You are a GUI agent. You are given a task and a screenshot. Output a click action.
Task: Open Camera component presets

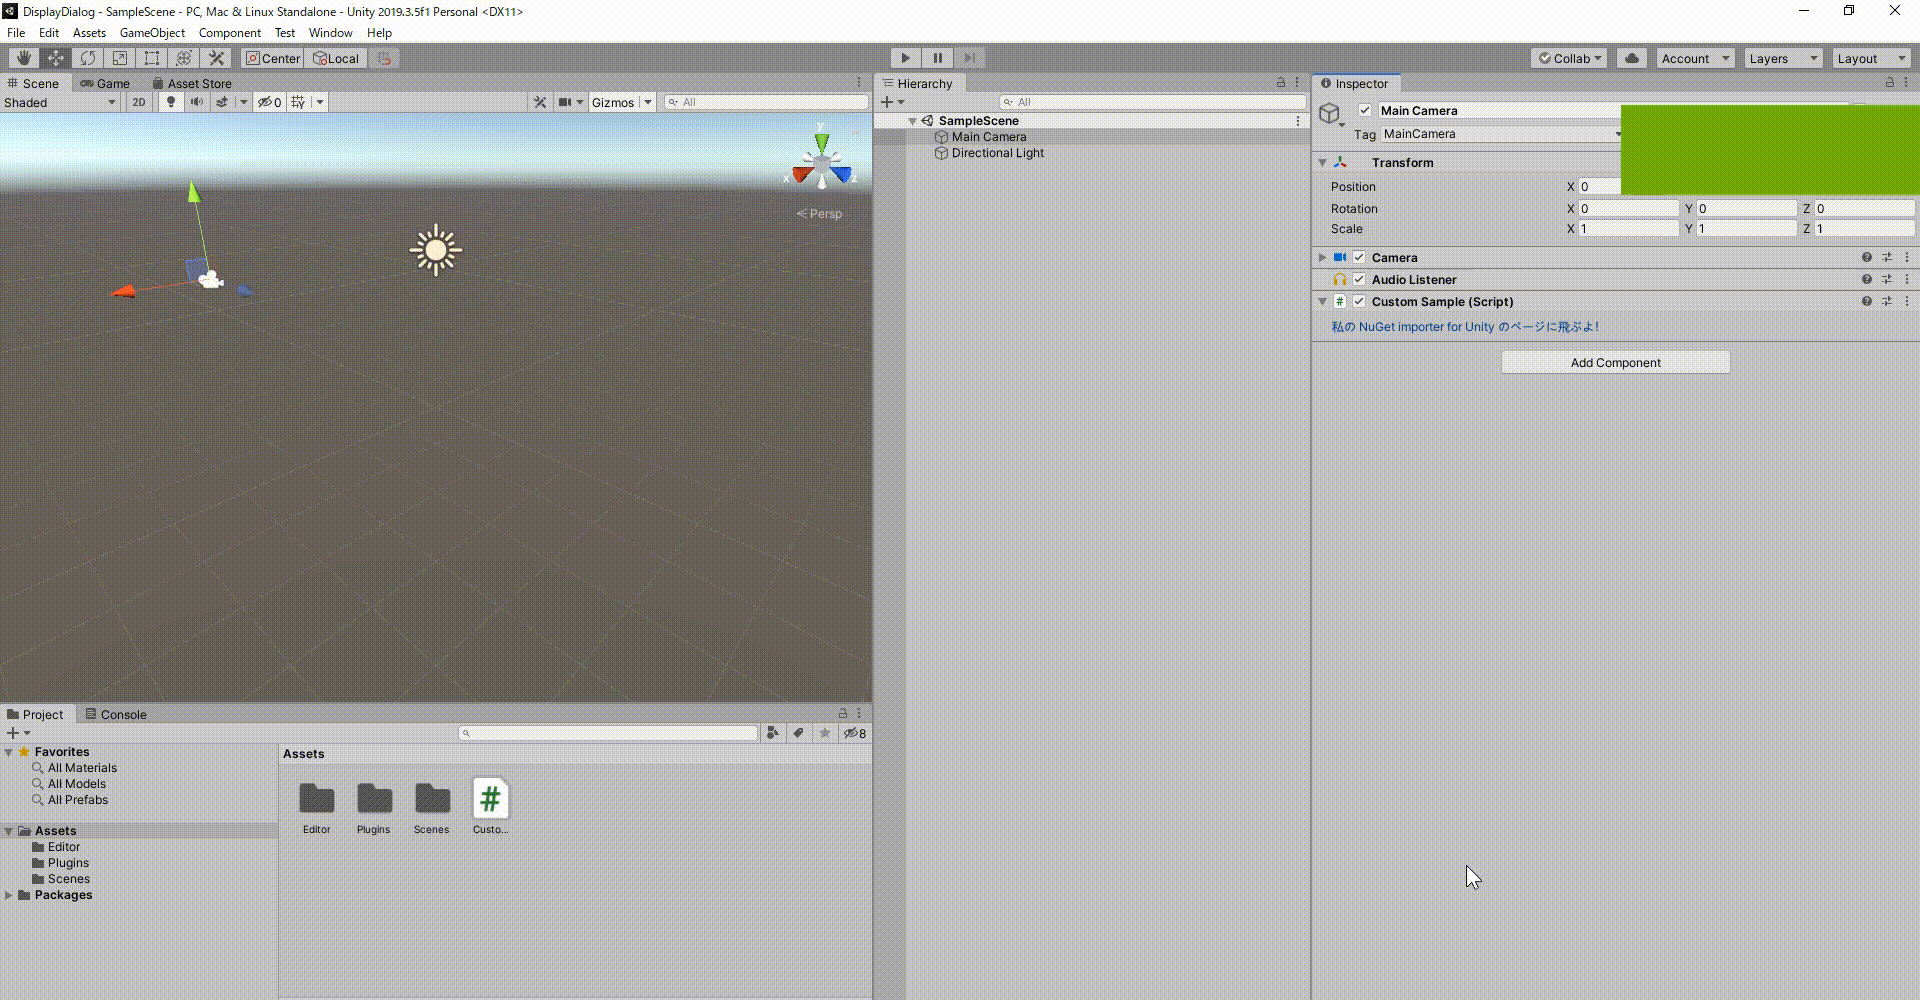[1887, 257]
